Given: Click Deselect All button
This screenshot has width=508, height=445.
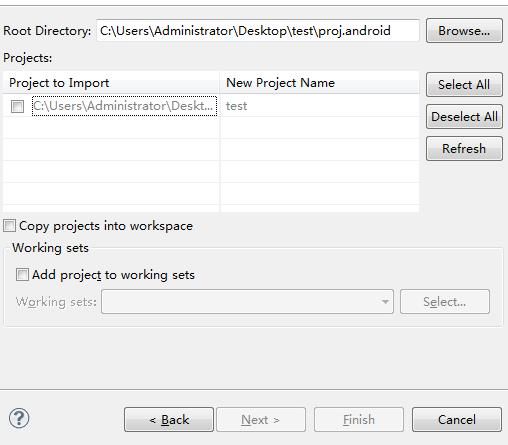Looking at the screenshot, I should tap(464, 116).
